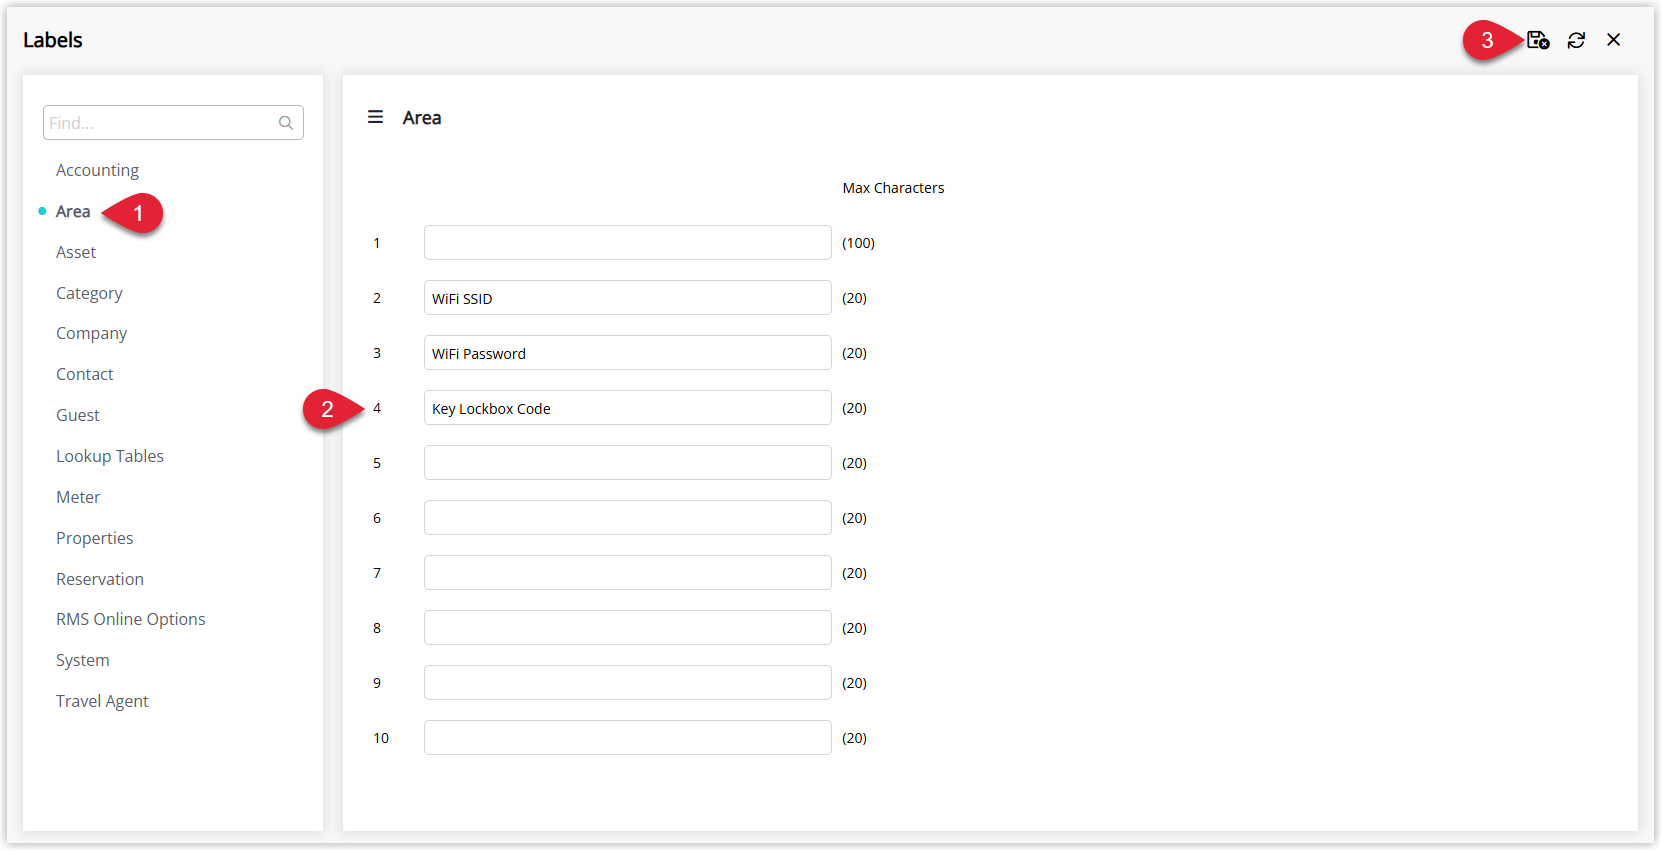Click the empty label 10 field

(x=628, y=738)
